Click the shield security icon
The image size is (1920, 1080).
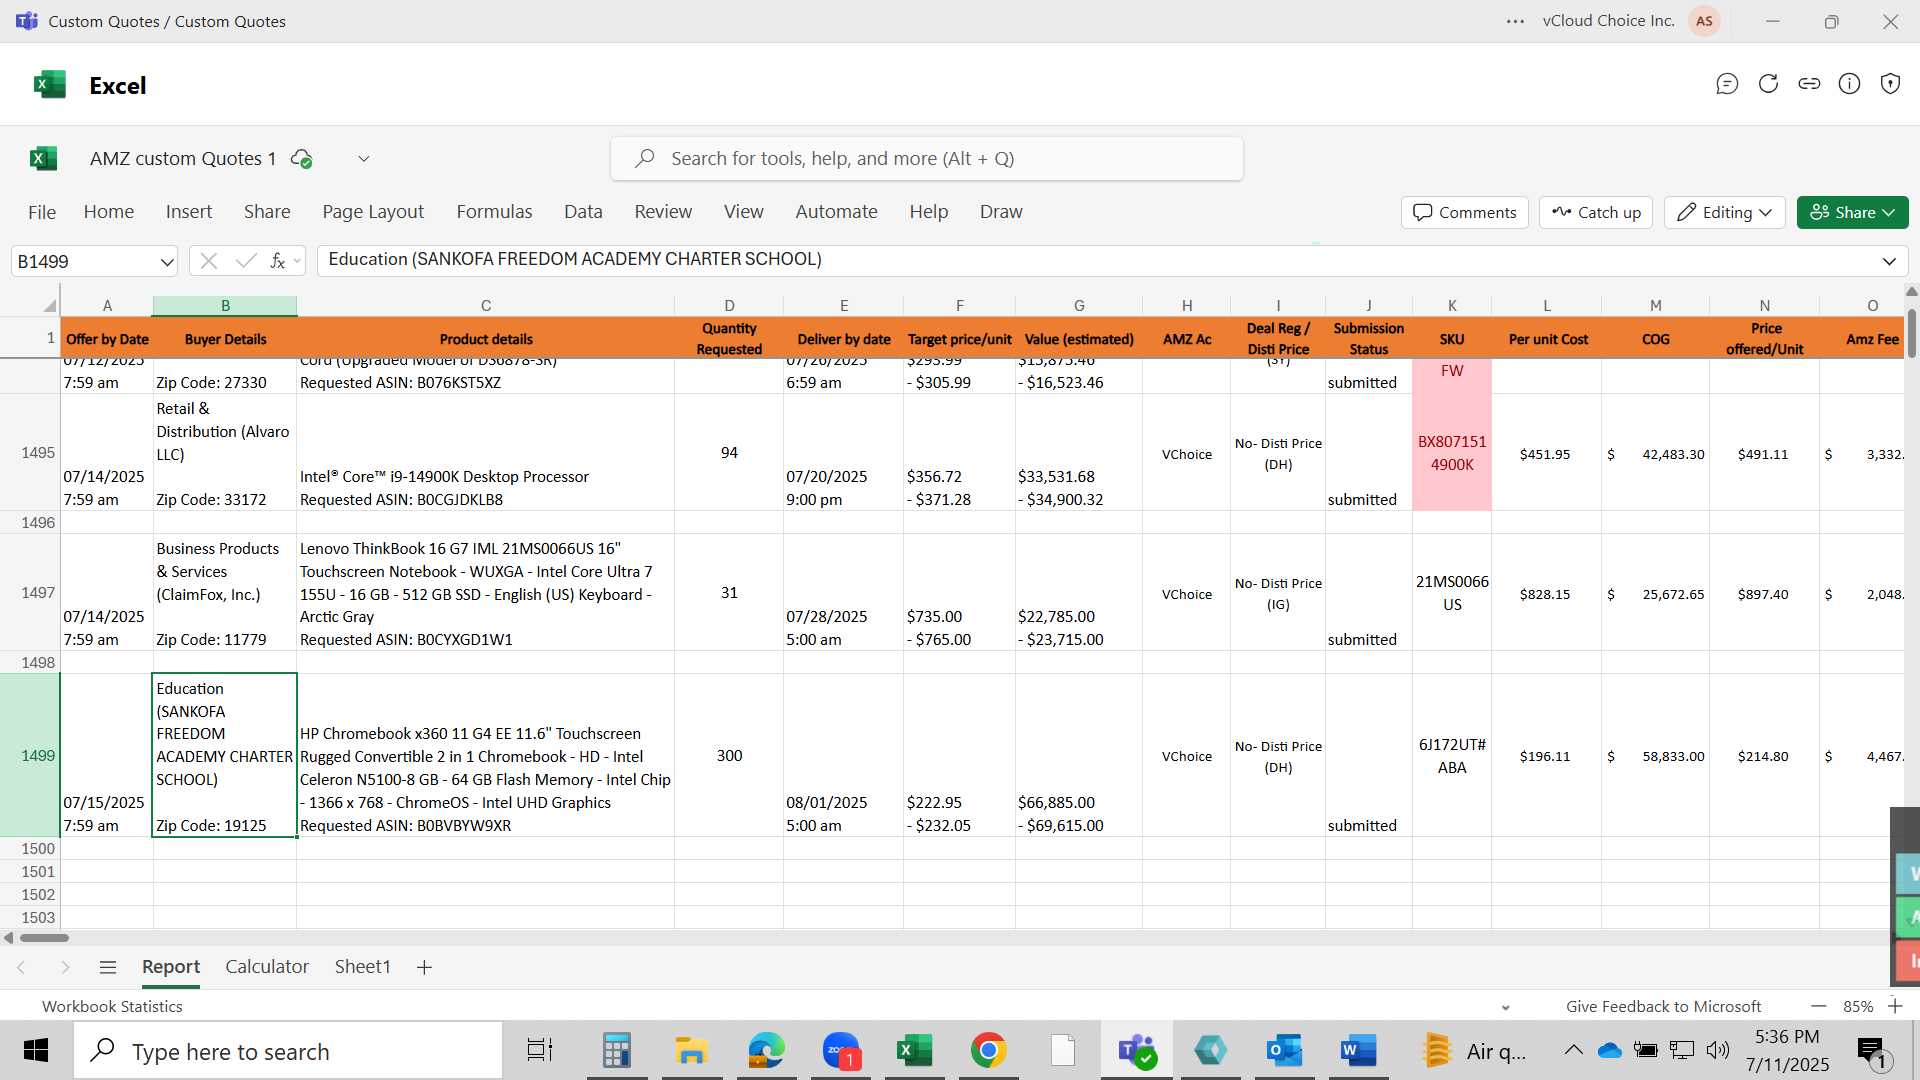(1890, 84)
